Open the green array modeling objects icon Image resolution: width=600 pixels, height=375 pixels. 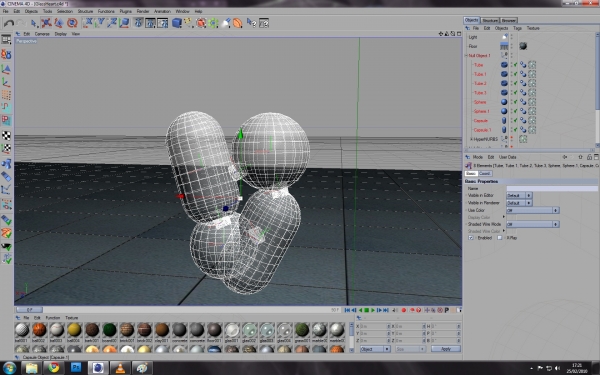213,23
